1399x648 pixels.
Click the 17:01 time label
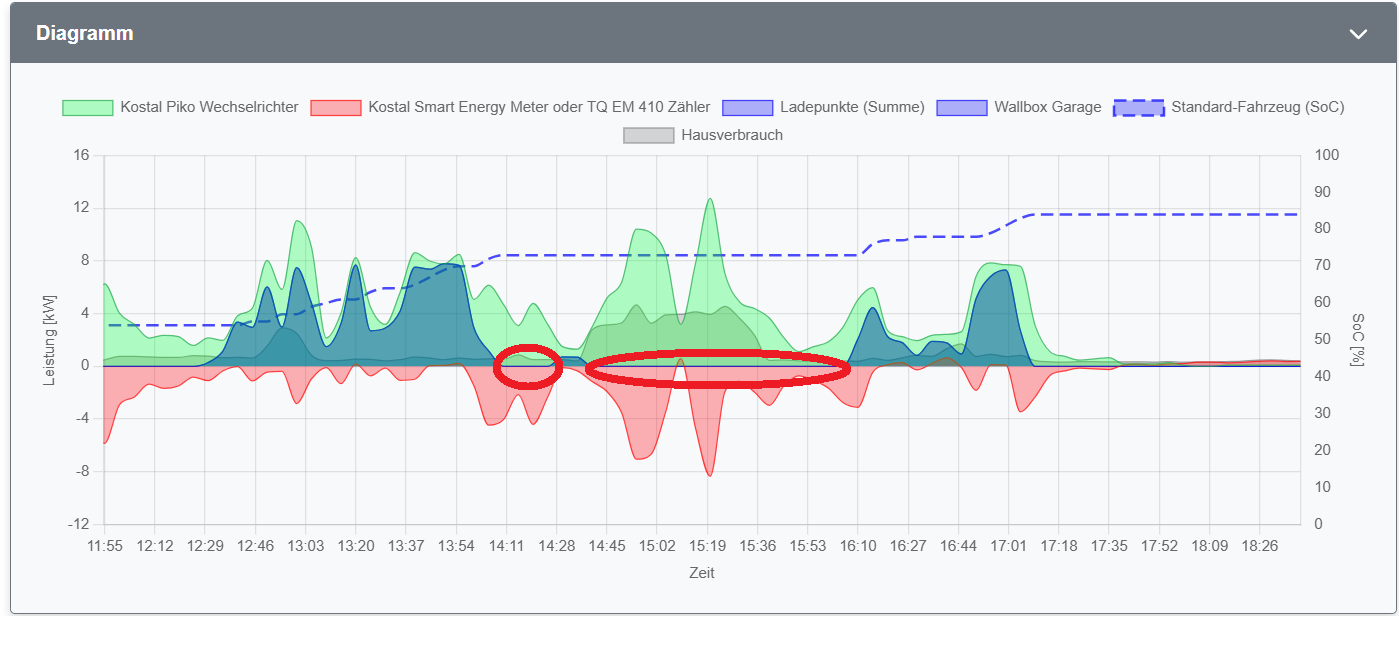pos(1008,546)
